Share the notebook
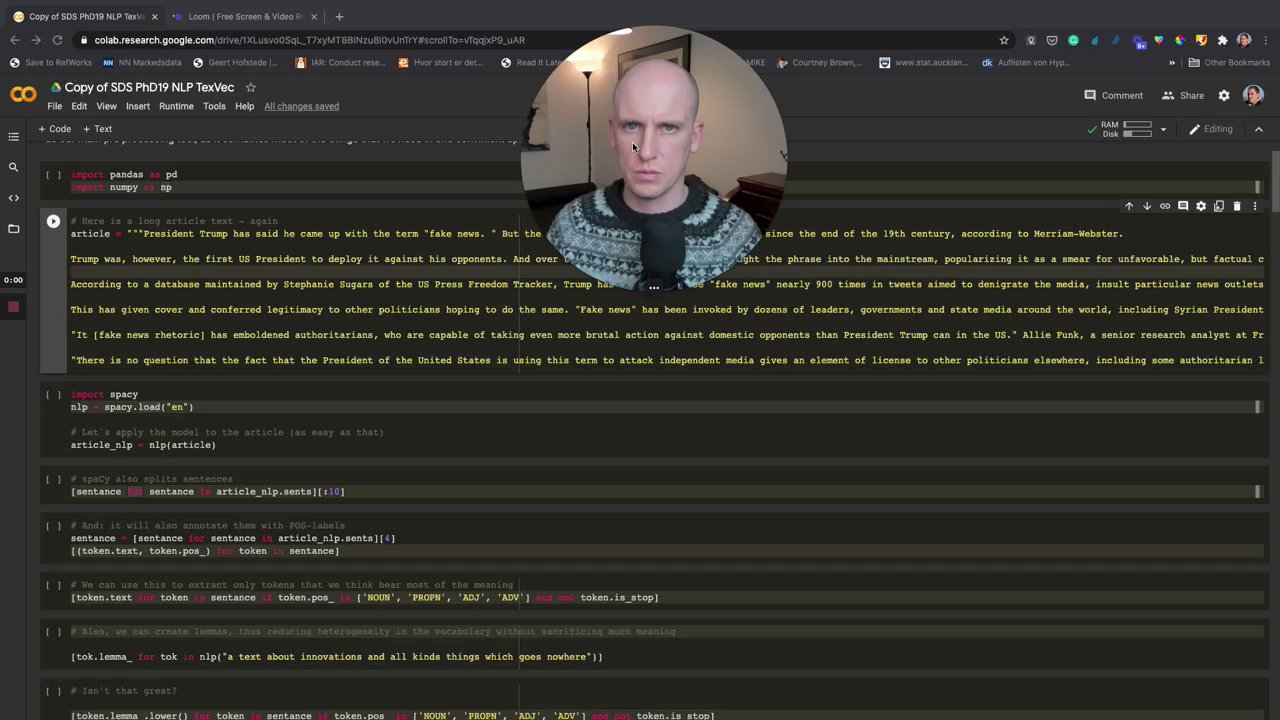Image resolution: width=1280 pixels, height=720 pixels. pos(1183,96)
